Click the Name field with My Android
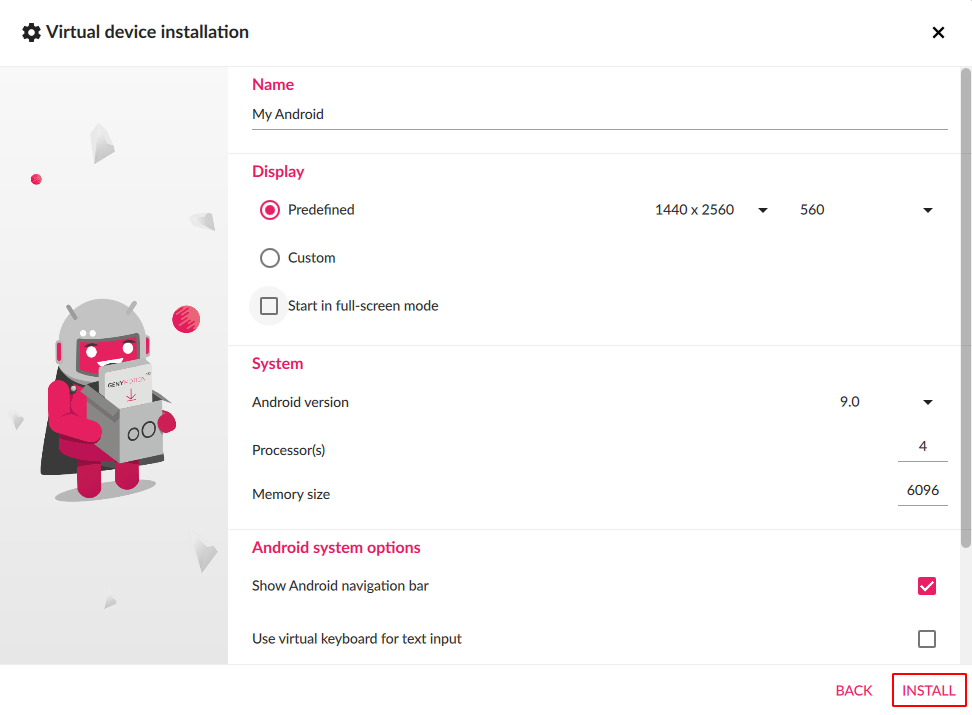Viewport: 972px width, 715px height. [x=599, y=115]
